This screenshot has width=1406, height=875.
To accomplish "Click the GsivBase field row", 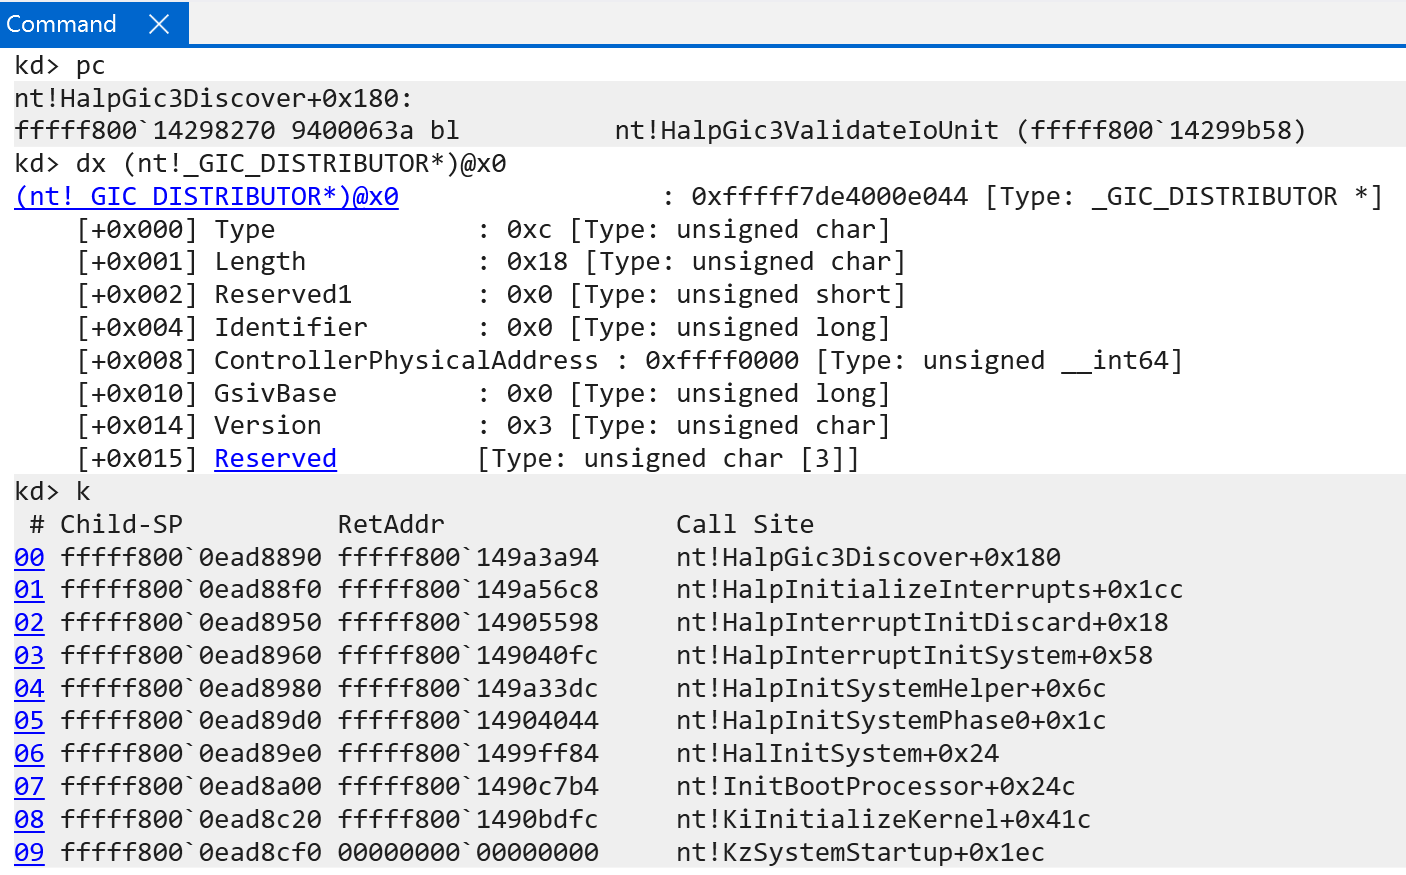I will click(275, 394).
